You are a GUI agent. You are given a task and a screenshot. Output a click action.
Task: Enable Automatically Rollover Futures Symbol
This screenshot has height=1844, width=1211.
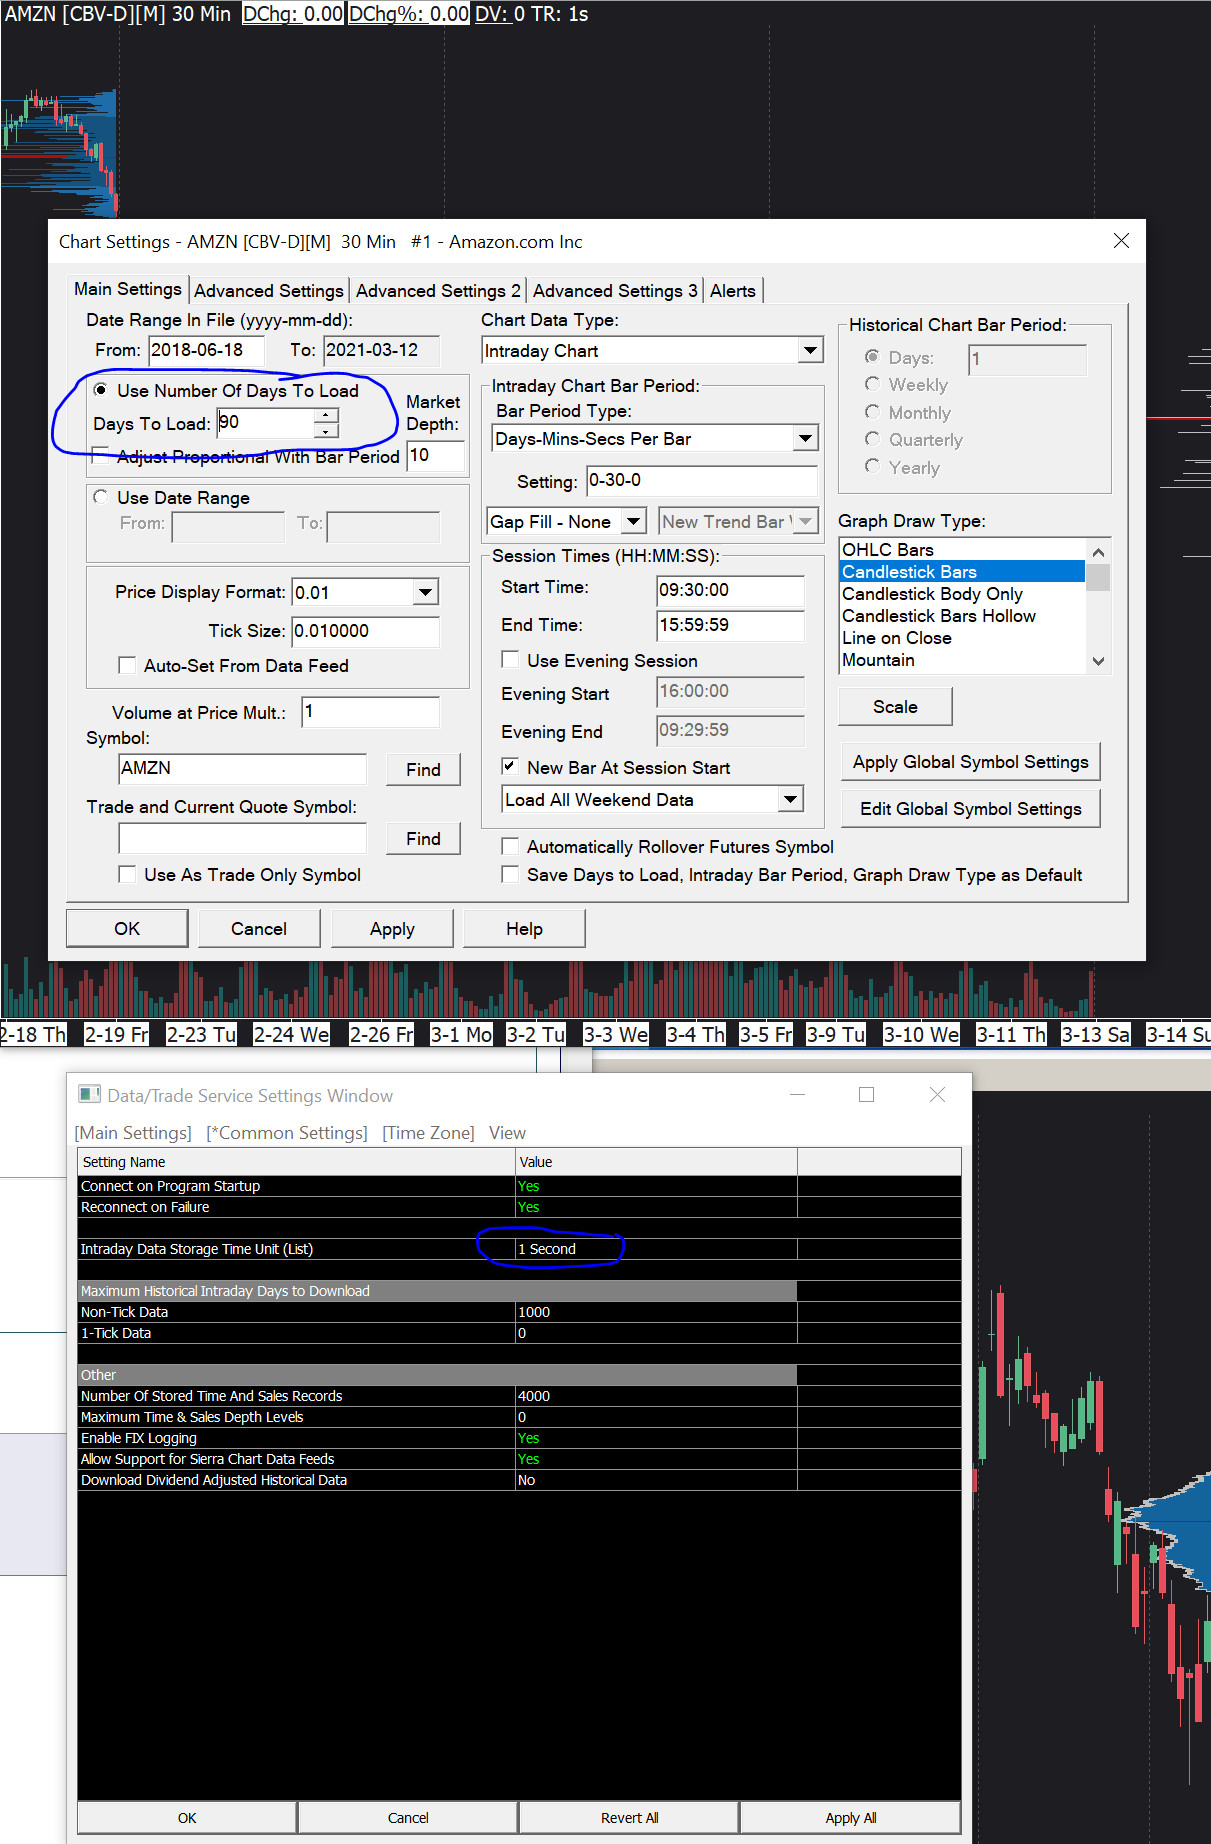coord(510,846)
